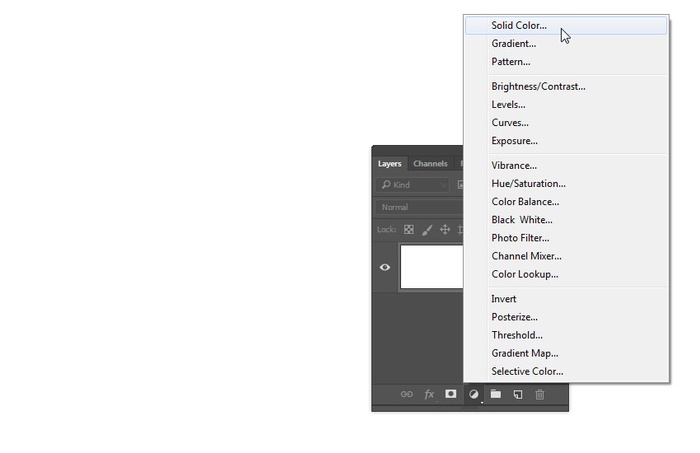This screenshot has height=453, width=700.
Task: Create a new group folder
Action: click(495, 395)
